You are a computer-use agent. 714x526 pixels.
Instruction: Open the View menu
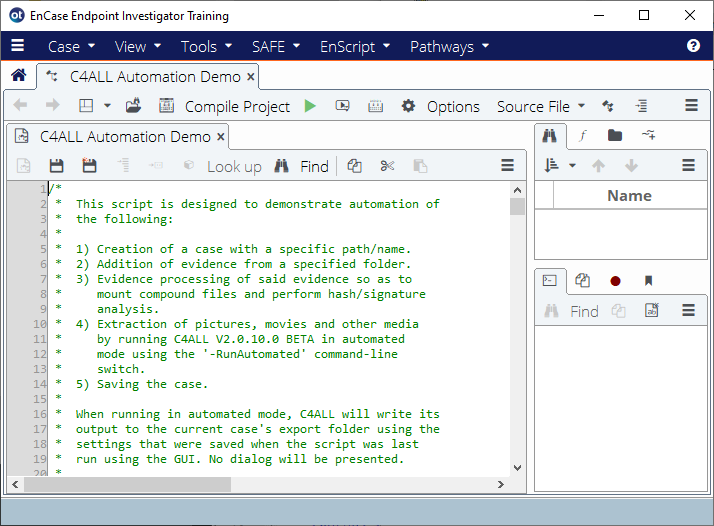pyautogui.click(x=138, y=46)
